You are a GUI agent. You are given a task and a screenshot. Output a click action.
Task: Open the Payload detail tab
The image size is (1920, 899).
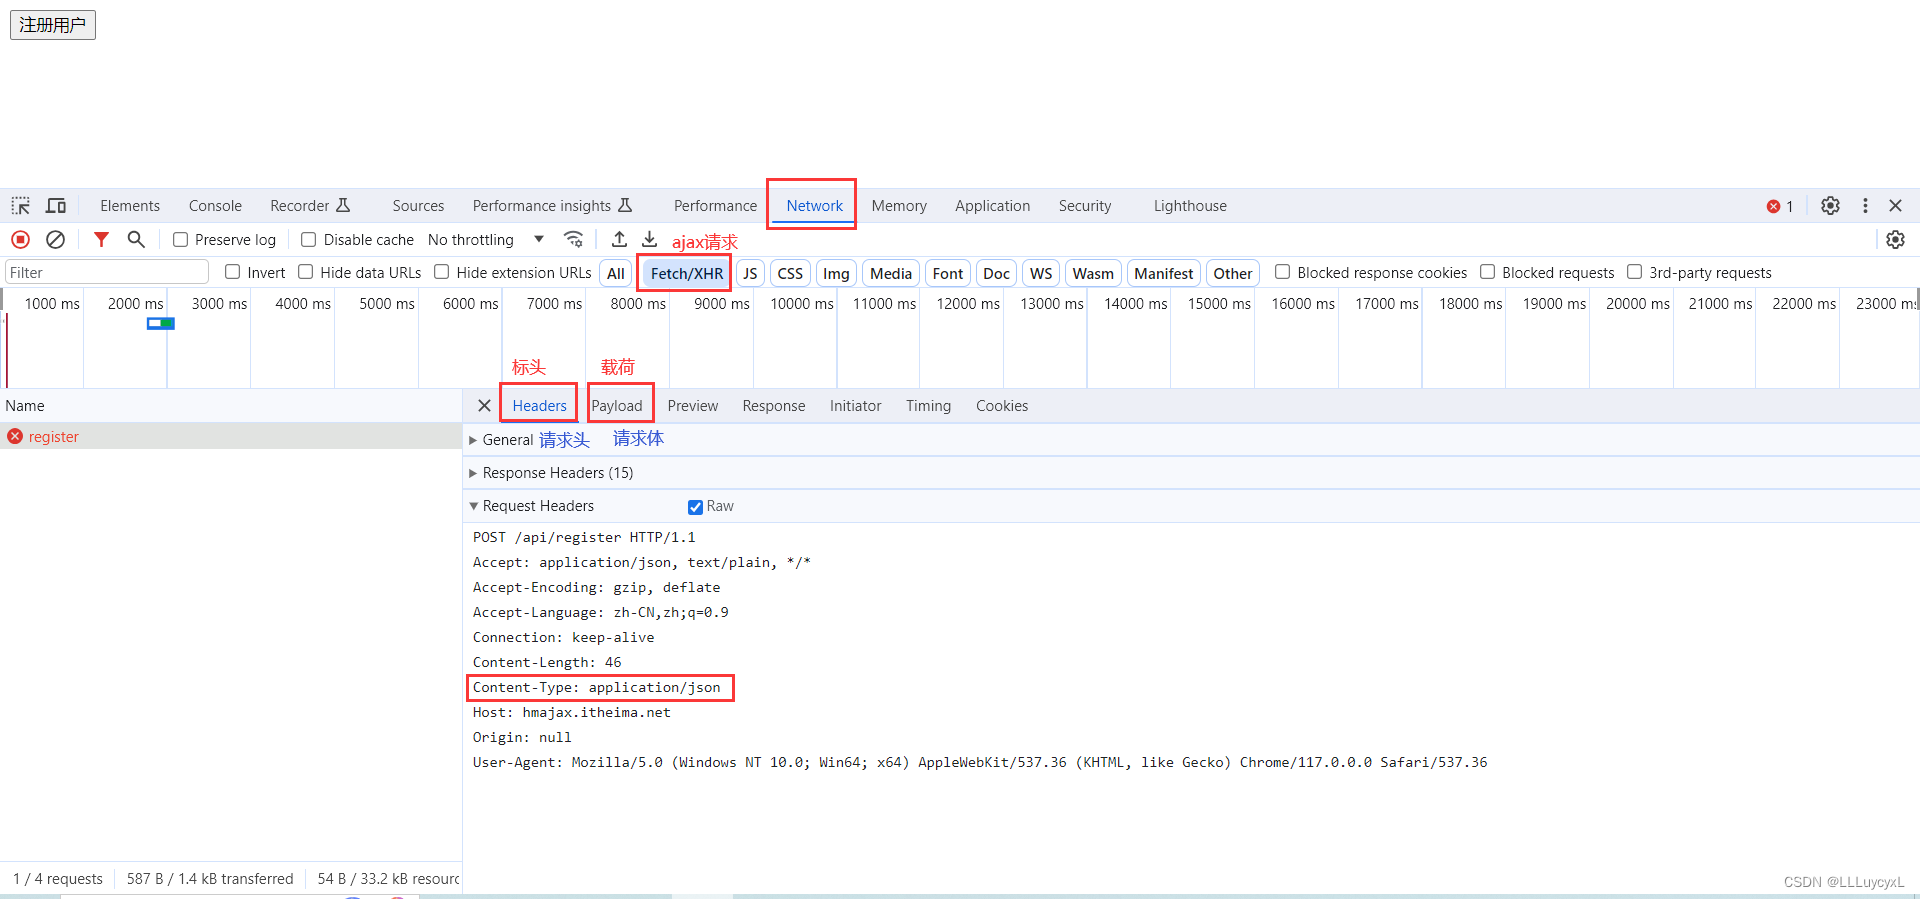point(617,406)
